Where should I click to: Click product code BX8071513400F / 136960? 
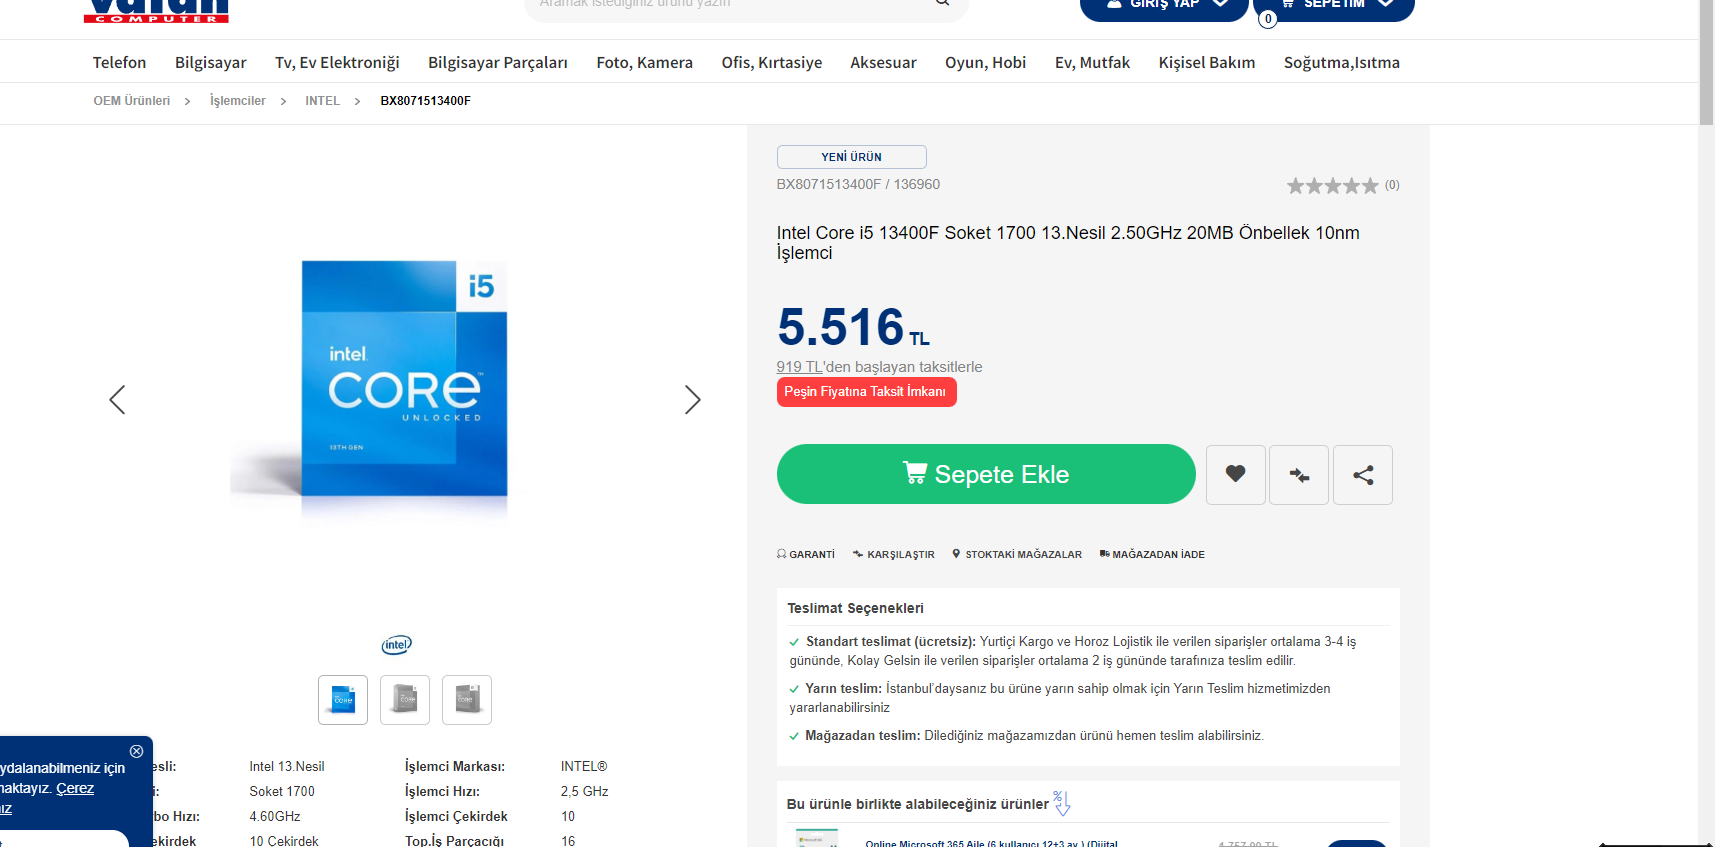858,184
